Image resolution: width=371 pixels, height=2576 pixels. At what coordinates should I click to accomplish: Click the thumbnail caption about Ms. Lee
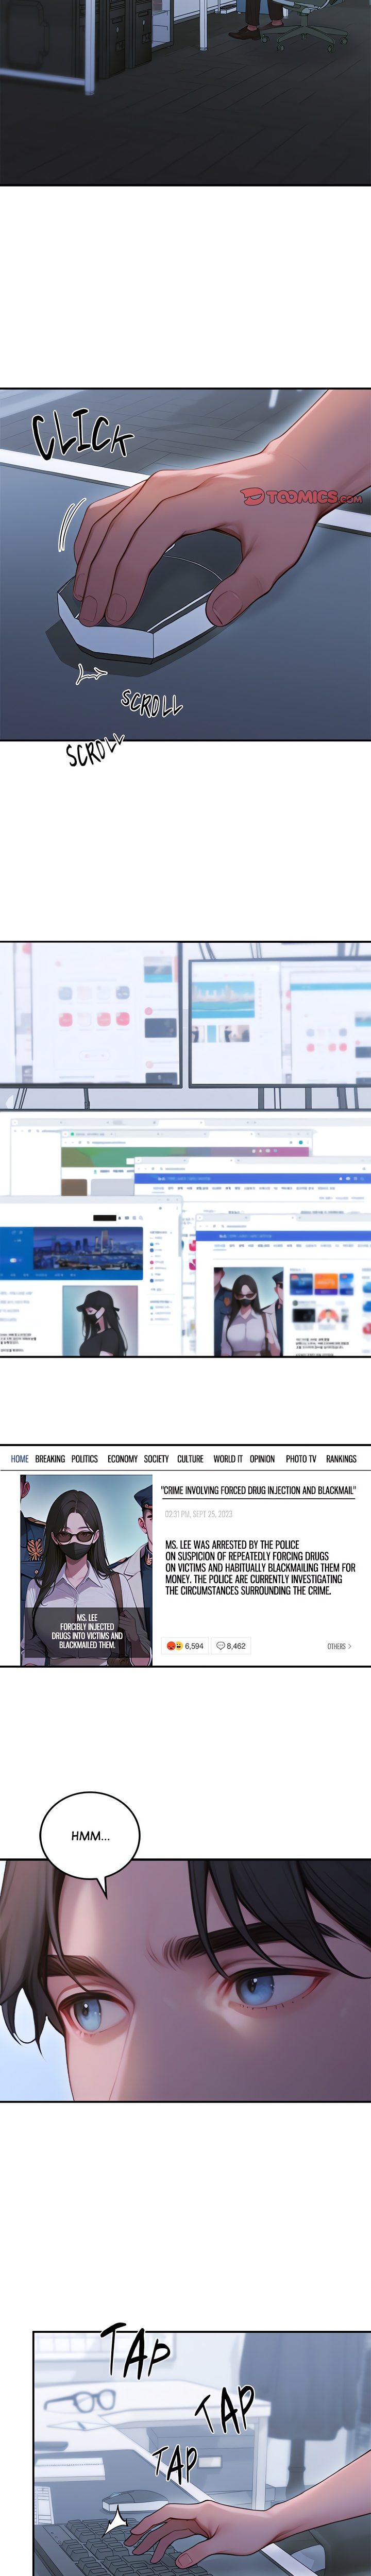(87, 1631)
